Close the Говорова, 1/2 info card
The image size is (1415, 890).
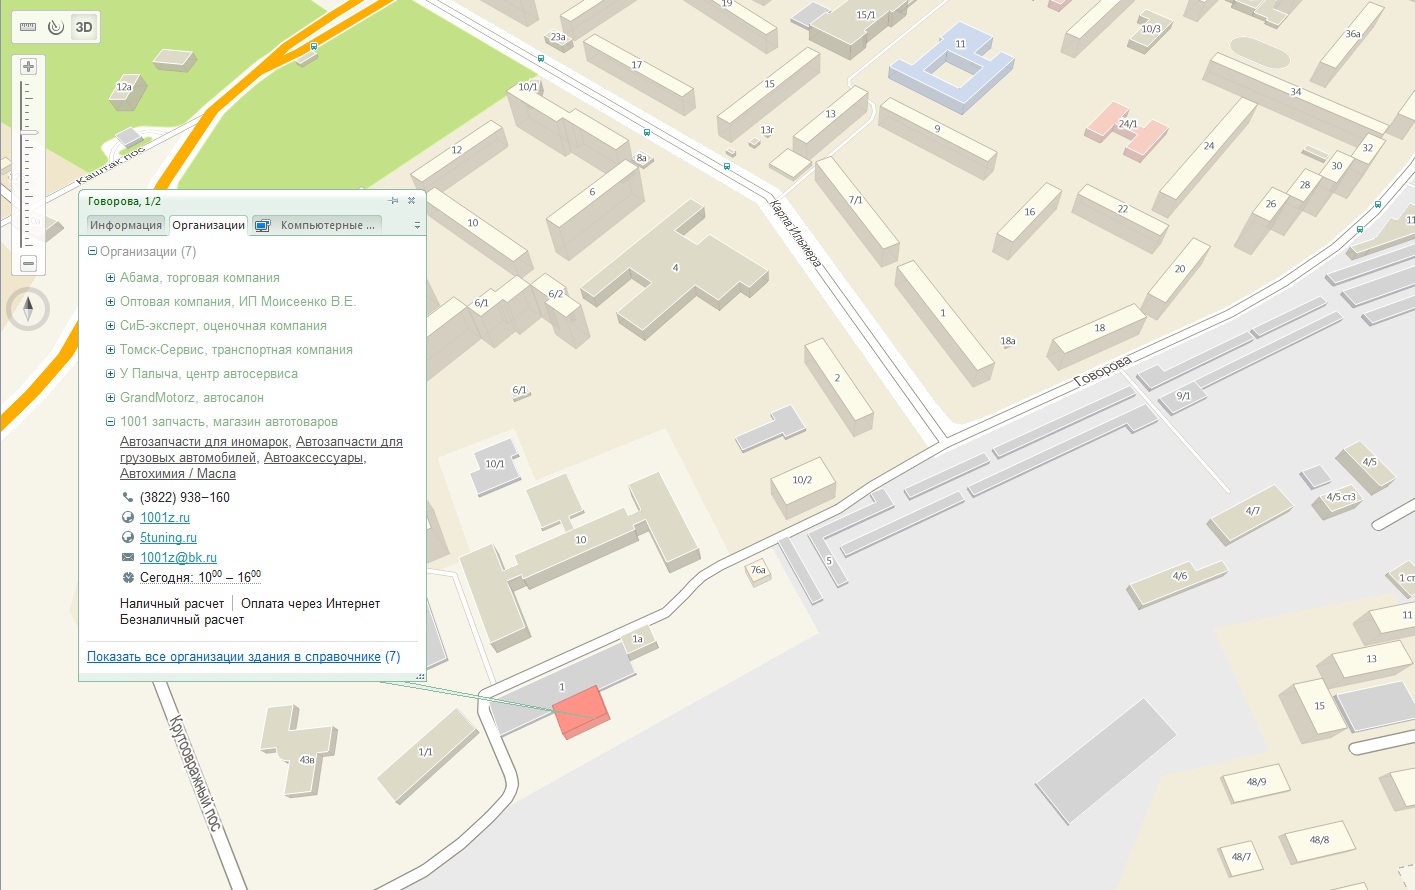point(411,201)
